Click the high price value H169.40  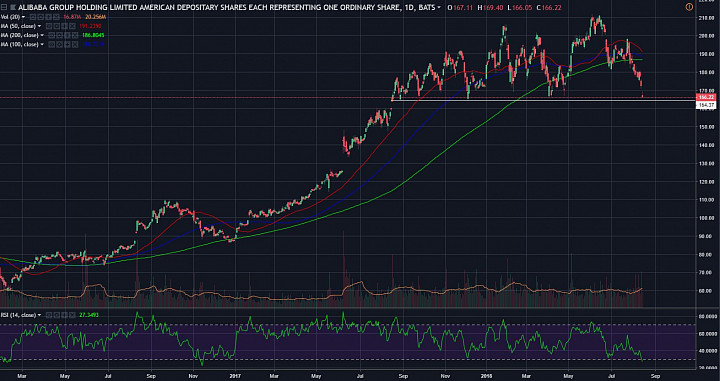[x=489, y=8]
